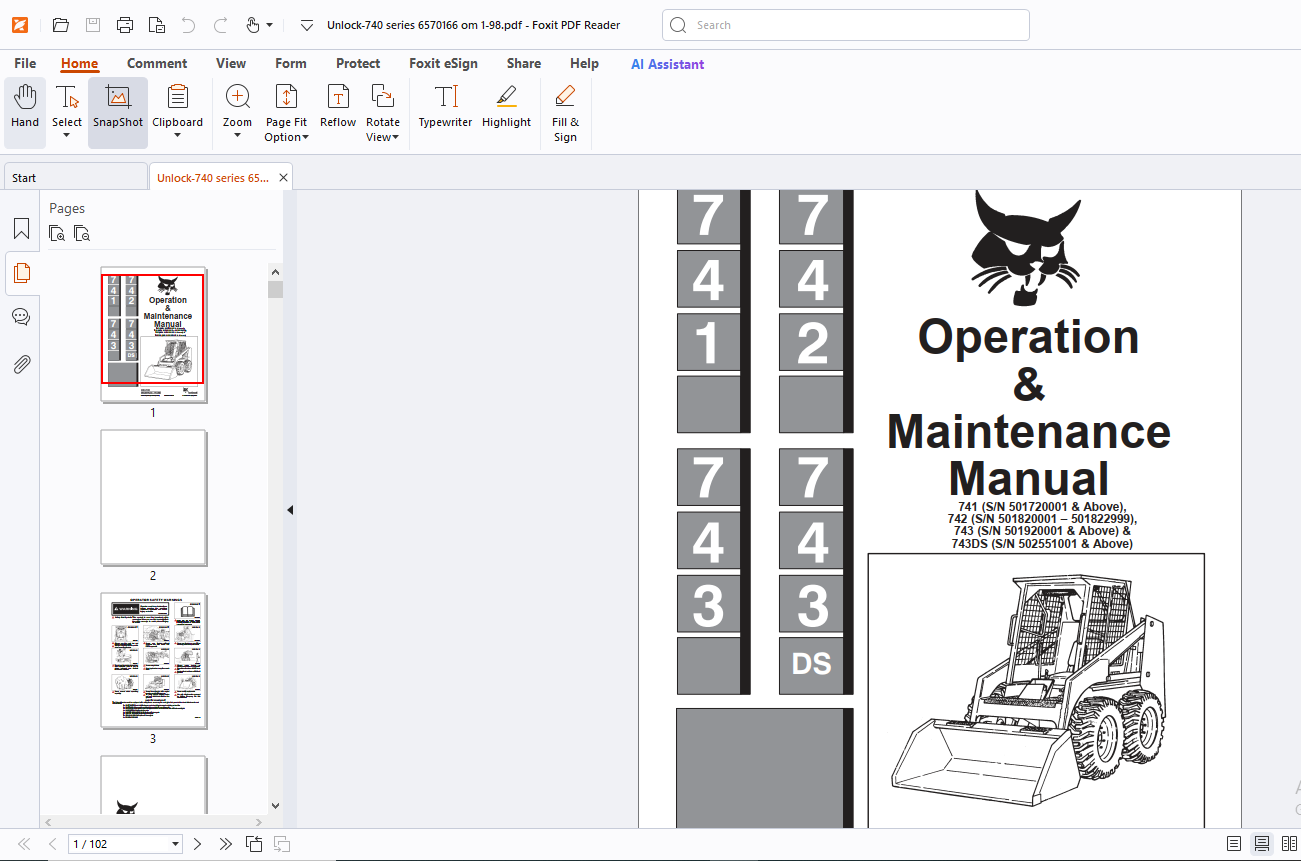
Task: Click the previous view icon in status bar
Action: [x=254, y=844]
